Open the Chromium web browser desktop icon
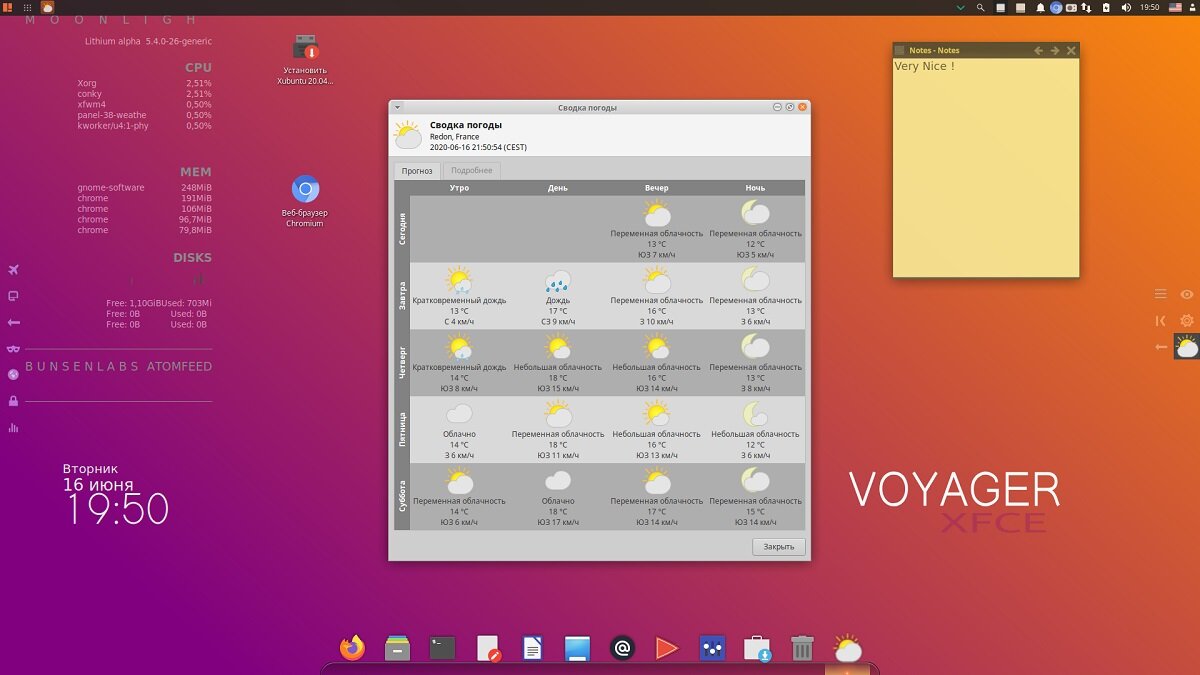The width and height of the screenshot is (1200, 675). tap(305, 201)
